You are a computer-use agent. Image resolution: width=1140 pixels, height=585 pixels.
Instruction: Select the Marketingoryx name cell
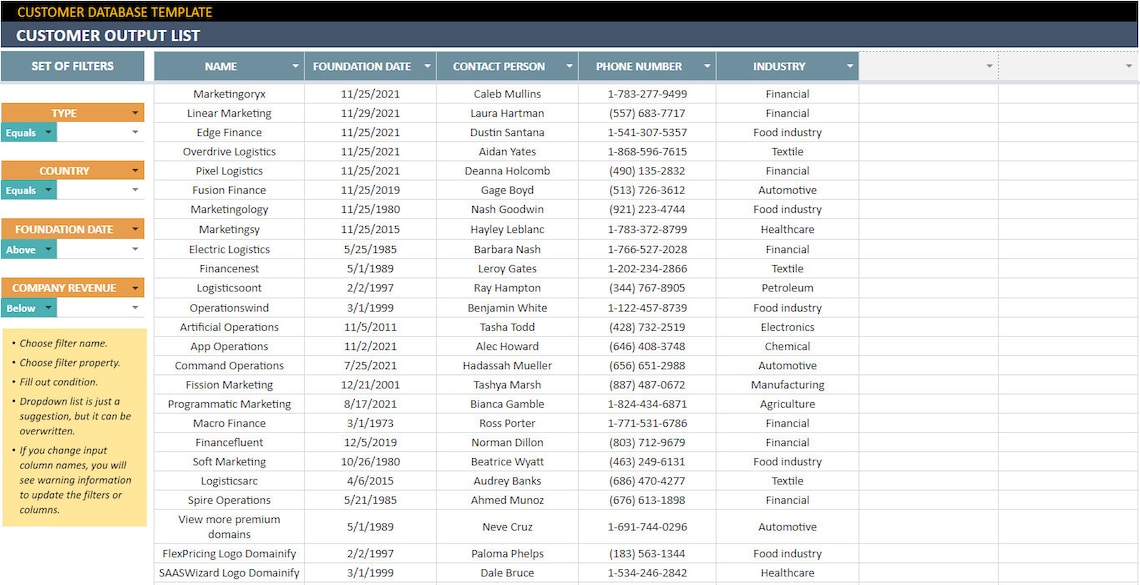click(x=229, y=94)
